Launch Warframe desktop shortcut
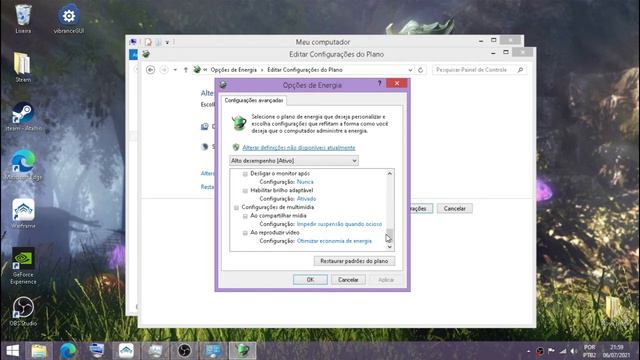 point(23,213)
